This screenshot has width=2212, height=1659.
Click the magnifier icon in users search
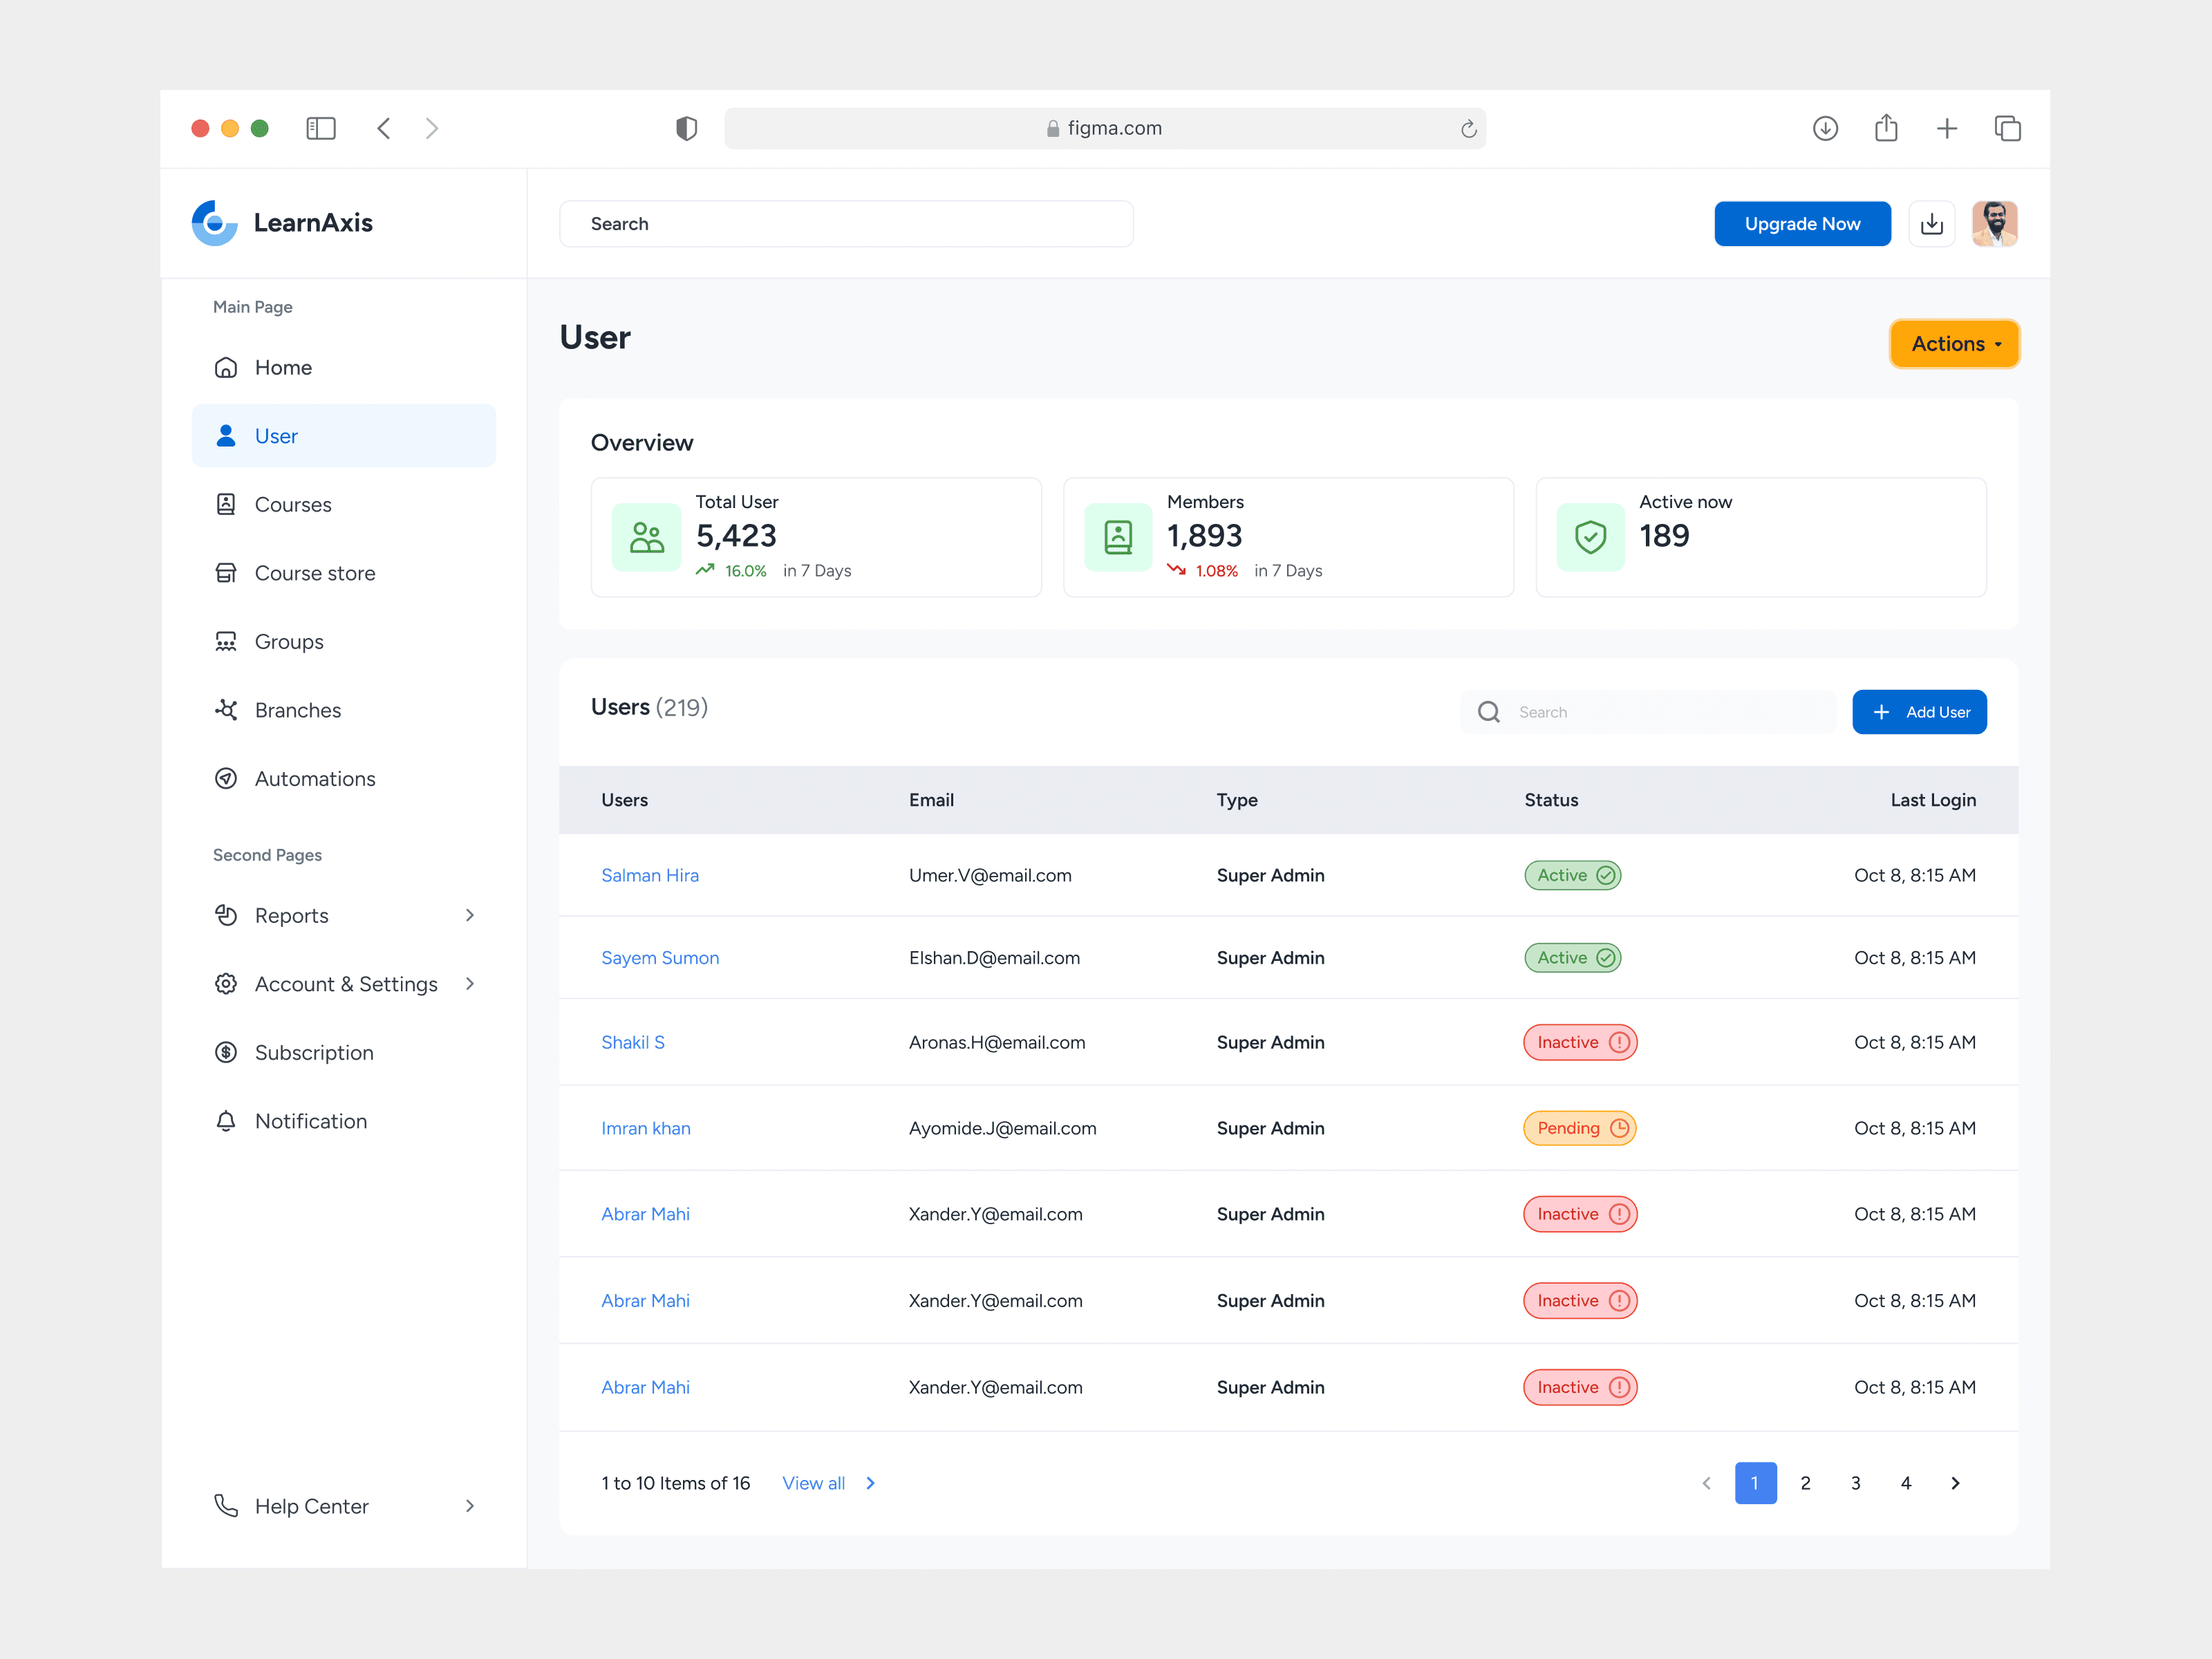coord(1489,712)
